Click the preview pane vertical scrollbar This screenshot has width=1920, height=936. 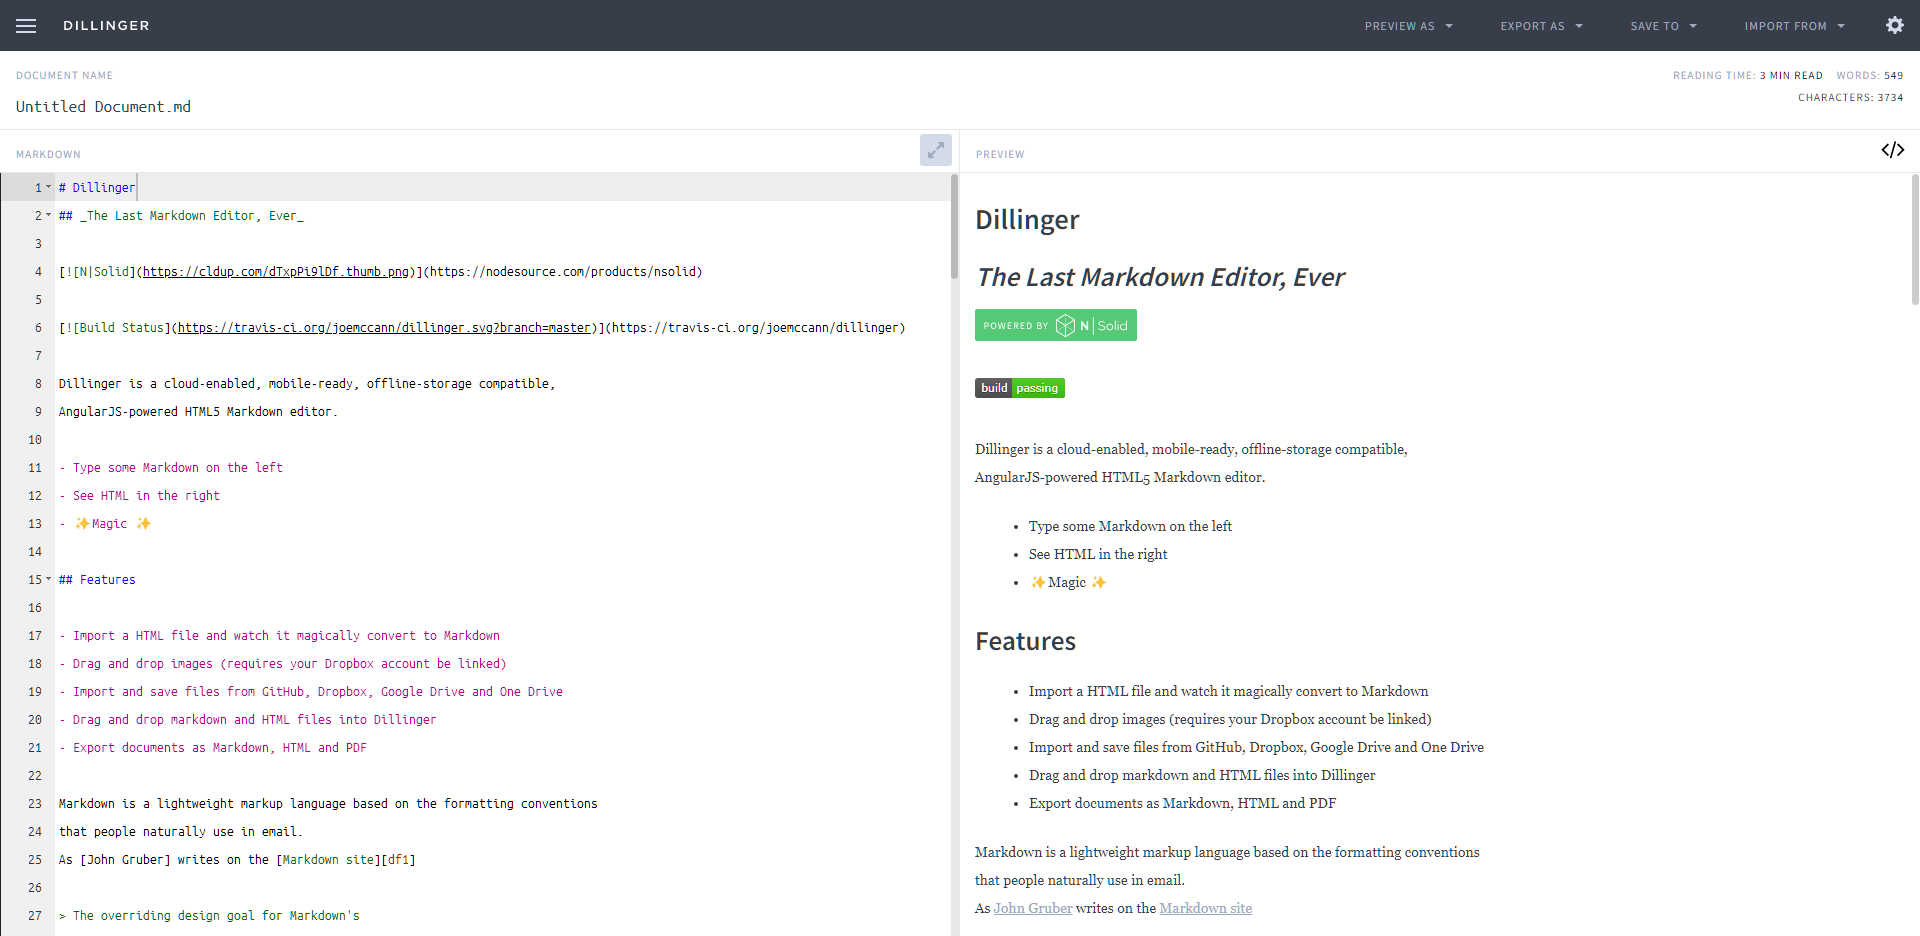pos(1915,240)
